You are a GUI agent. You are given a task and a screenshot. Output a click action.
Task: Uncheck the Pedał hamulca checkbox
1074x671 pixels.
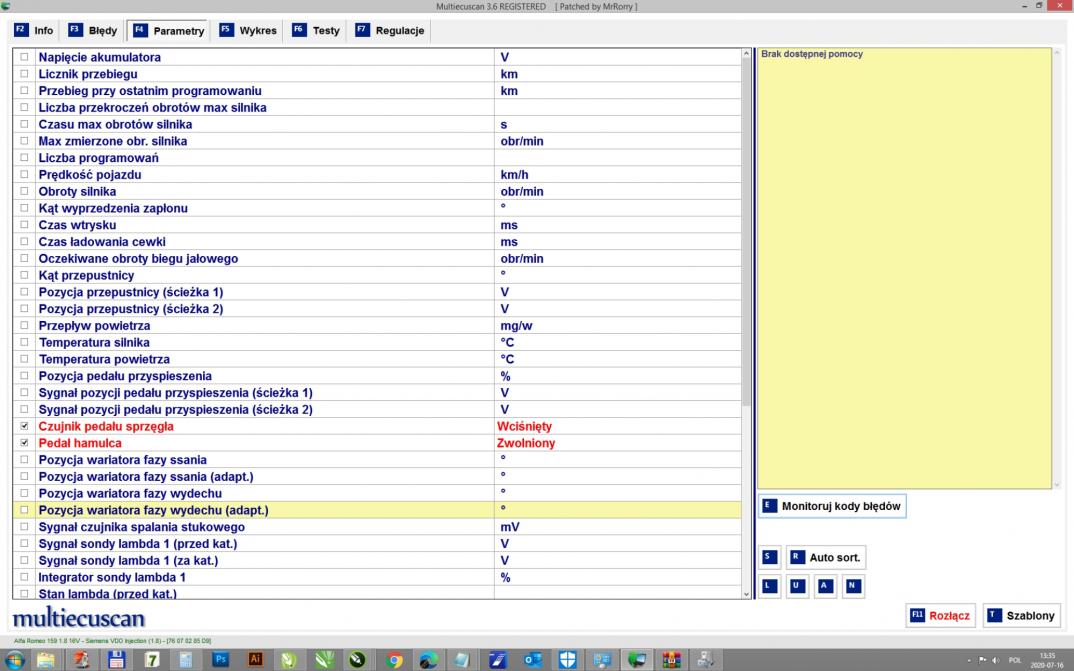tap(25, 443)
